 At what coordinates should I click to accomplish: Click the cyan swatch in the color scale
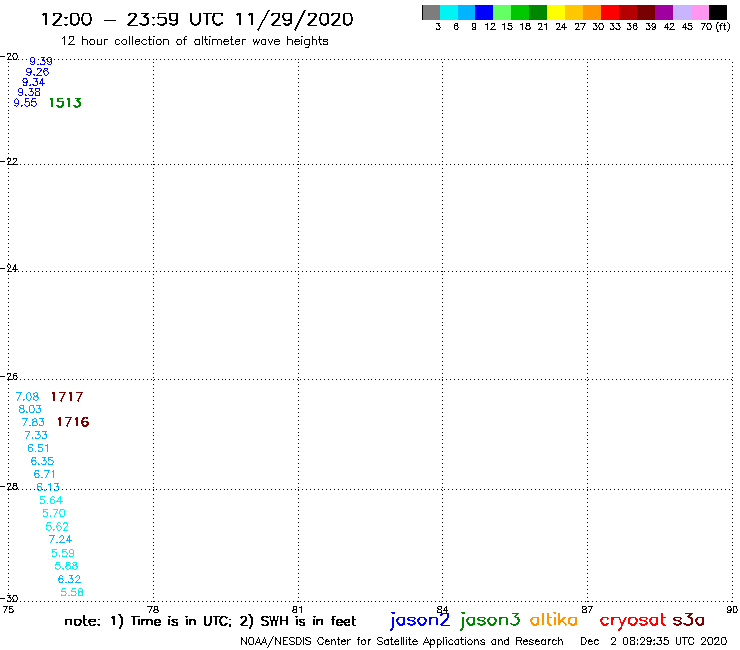point(449,12)
